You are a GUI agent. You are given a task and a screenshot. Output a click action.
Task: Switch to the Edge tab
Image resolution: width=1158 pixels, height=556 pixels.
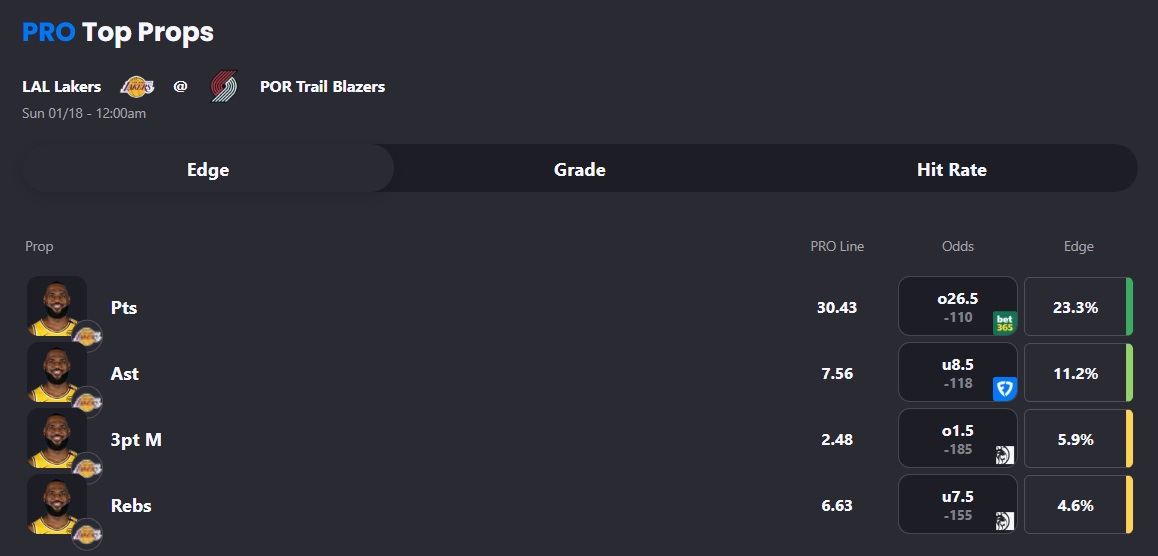pyautogui.click(x=208, y=169)
